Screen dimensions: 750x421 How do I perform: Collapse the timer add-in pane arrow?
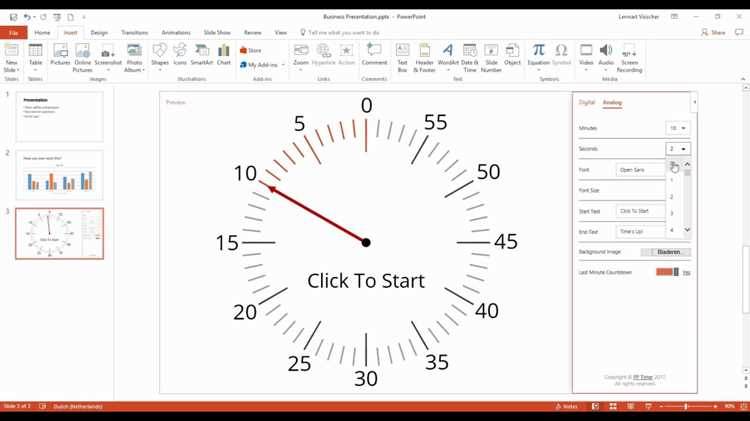(695, 102)
